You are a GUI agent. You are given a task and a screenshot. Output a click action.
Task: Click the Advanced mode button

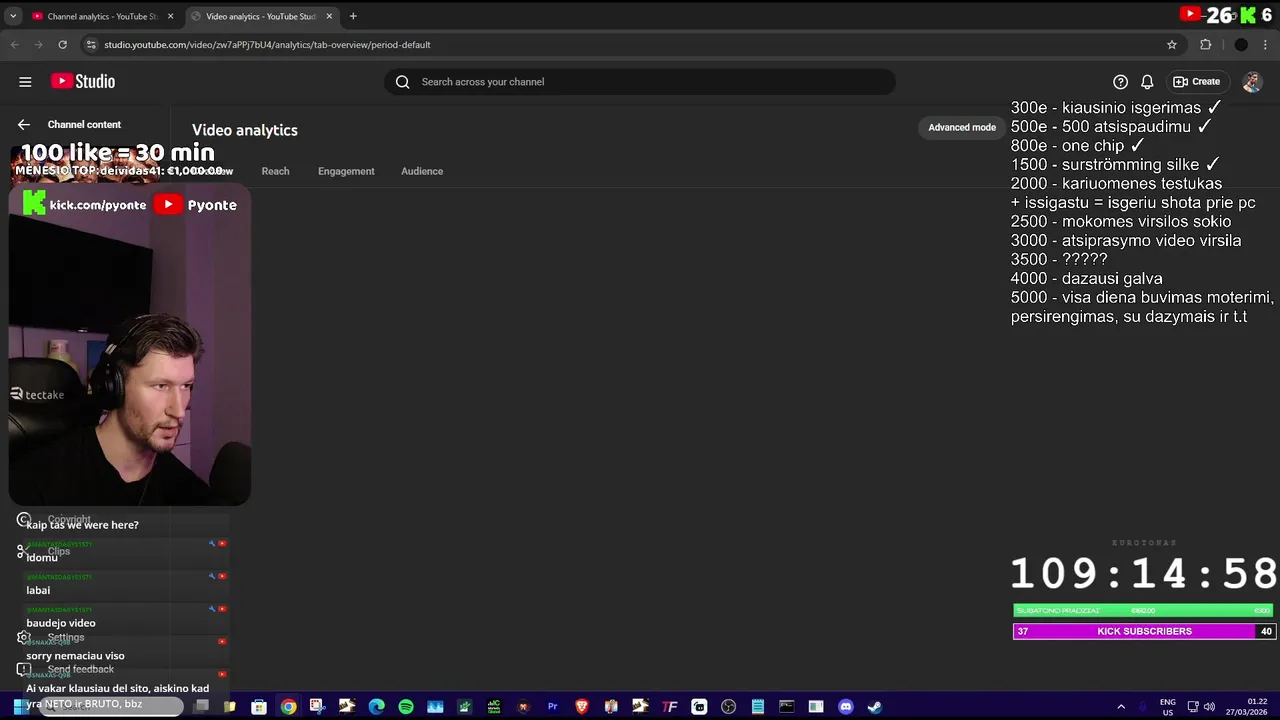[x=962, y=127]
